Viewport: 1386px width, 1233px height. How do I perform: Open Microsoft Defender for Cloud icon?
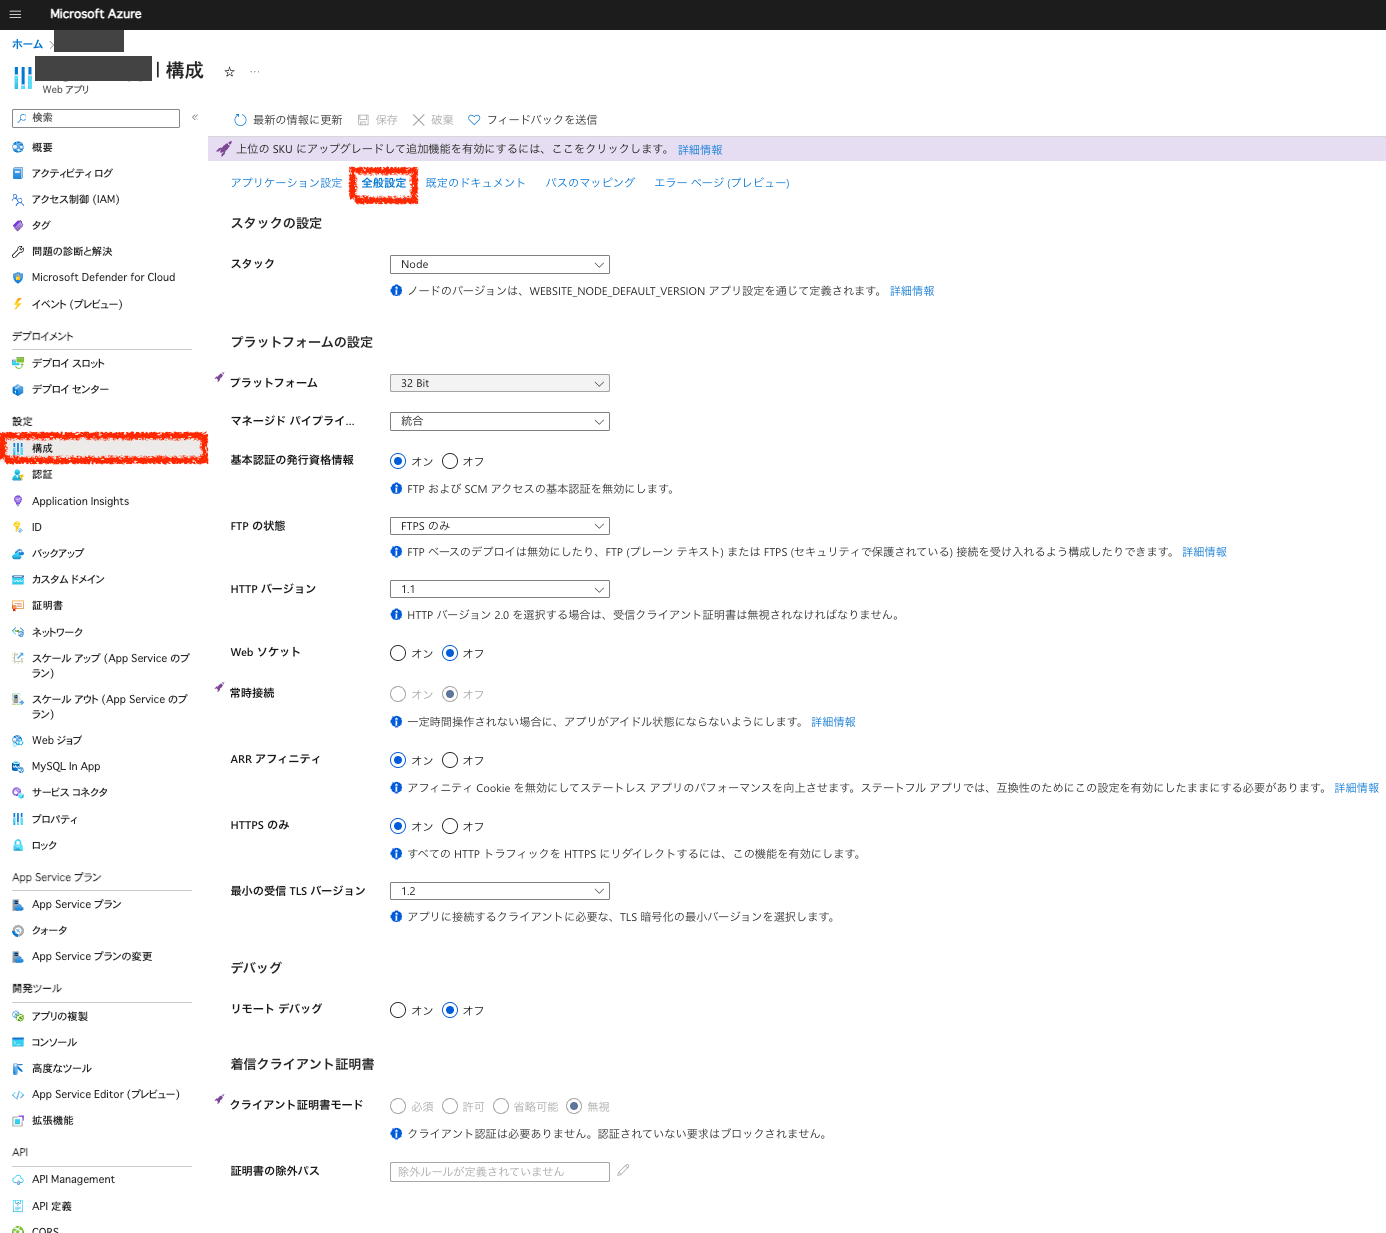[18, 277]
